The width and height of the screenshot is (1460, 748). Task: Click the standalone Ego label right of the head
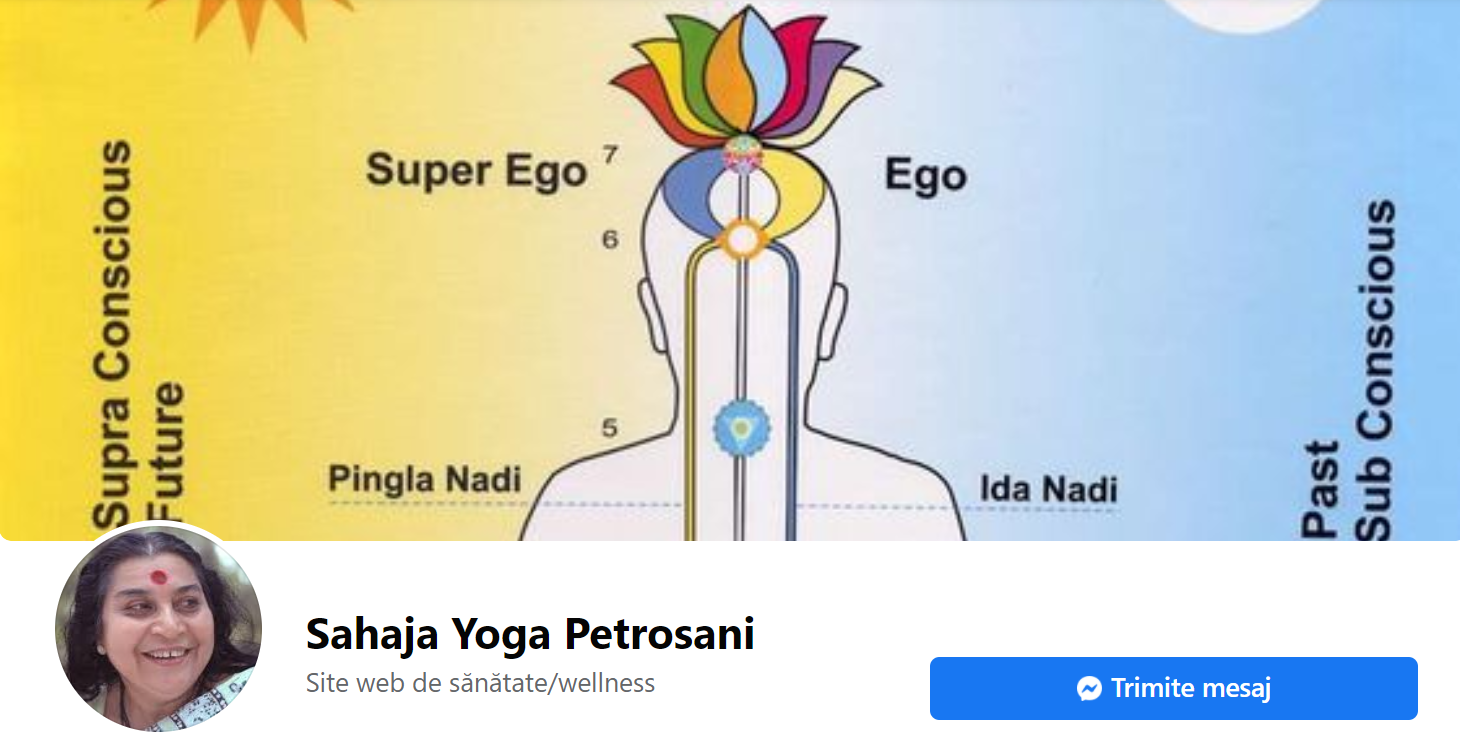coord(925,176)
